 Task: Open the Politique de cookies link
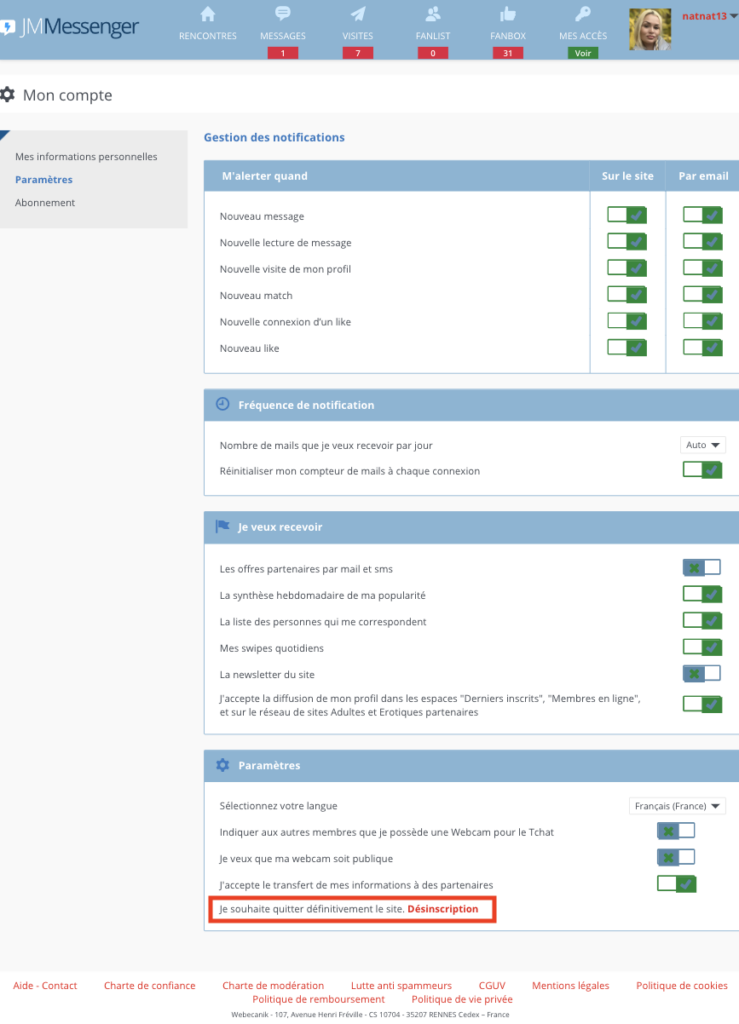(682, 985)
